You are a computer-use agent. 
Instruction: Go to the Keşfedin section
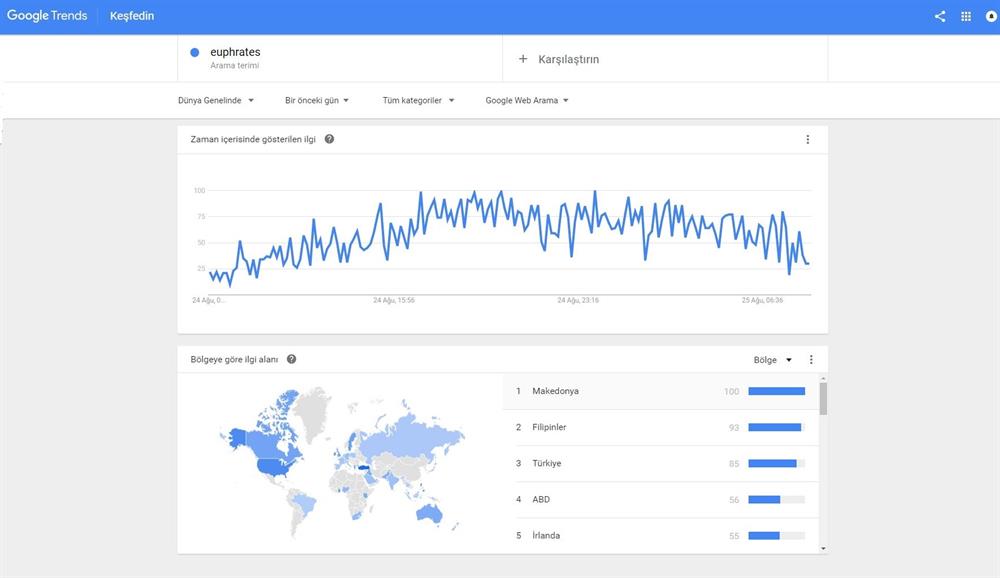click(131, 16)
